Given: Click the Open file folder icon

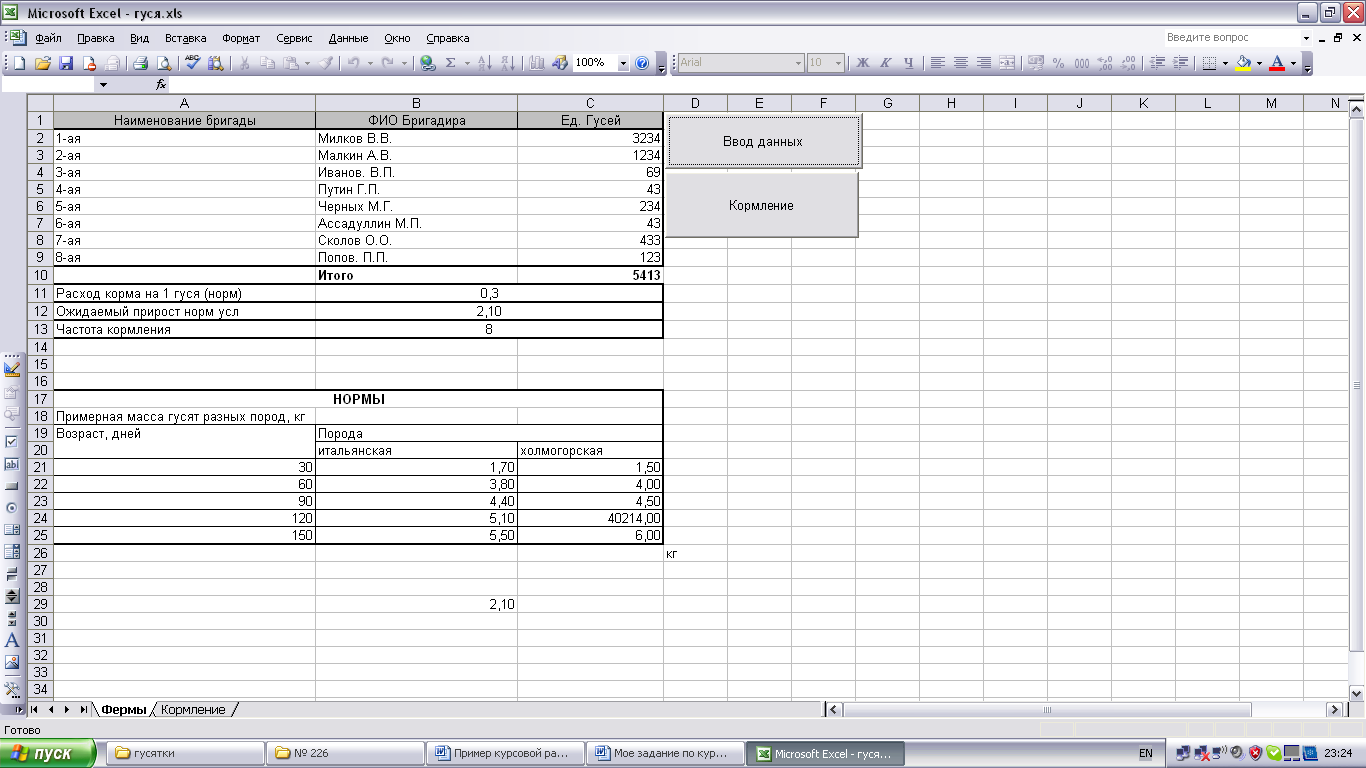Looking at the screenshot, I should (x=43, y=63).
